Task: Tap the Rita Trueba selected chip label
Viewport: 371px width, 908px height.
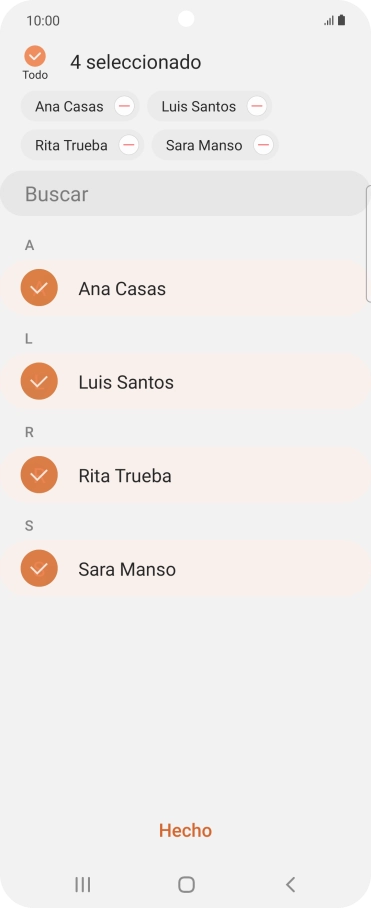Action: click(71, 145)
